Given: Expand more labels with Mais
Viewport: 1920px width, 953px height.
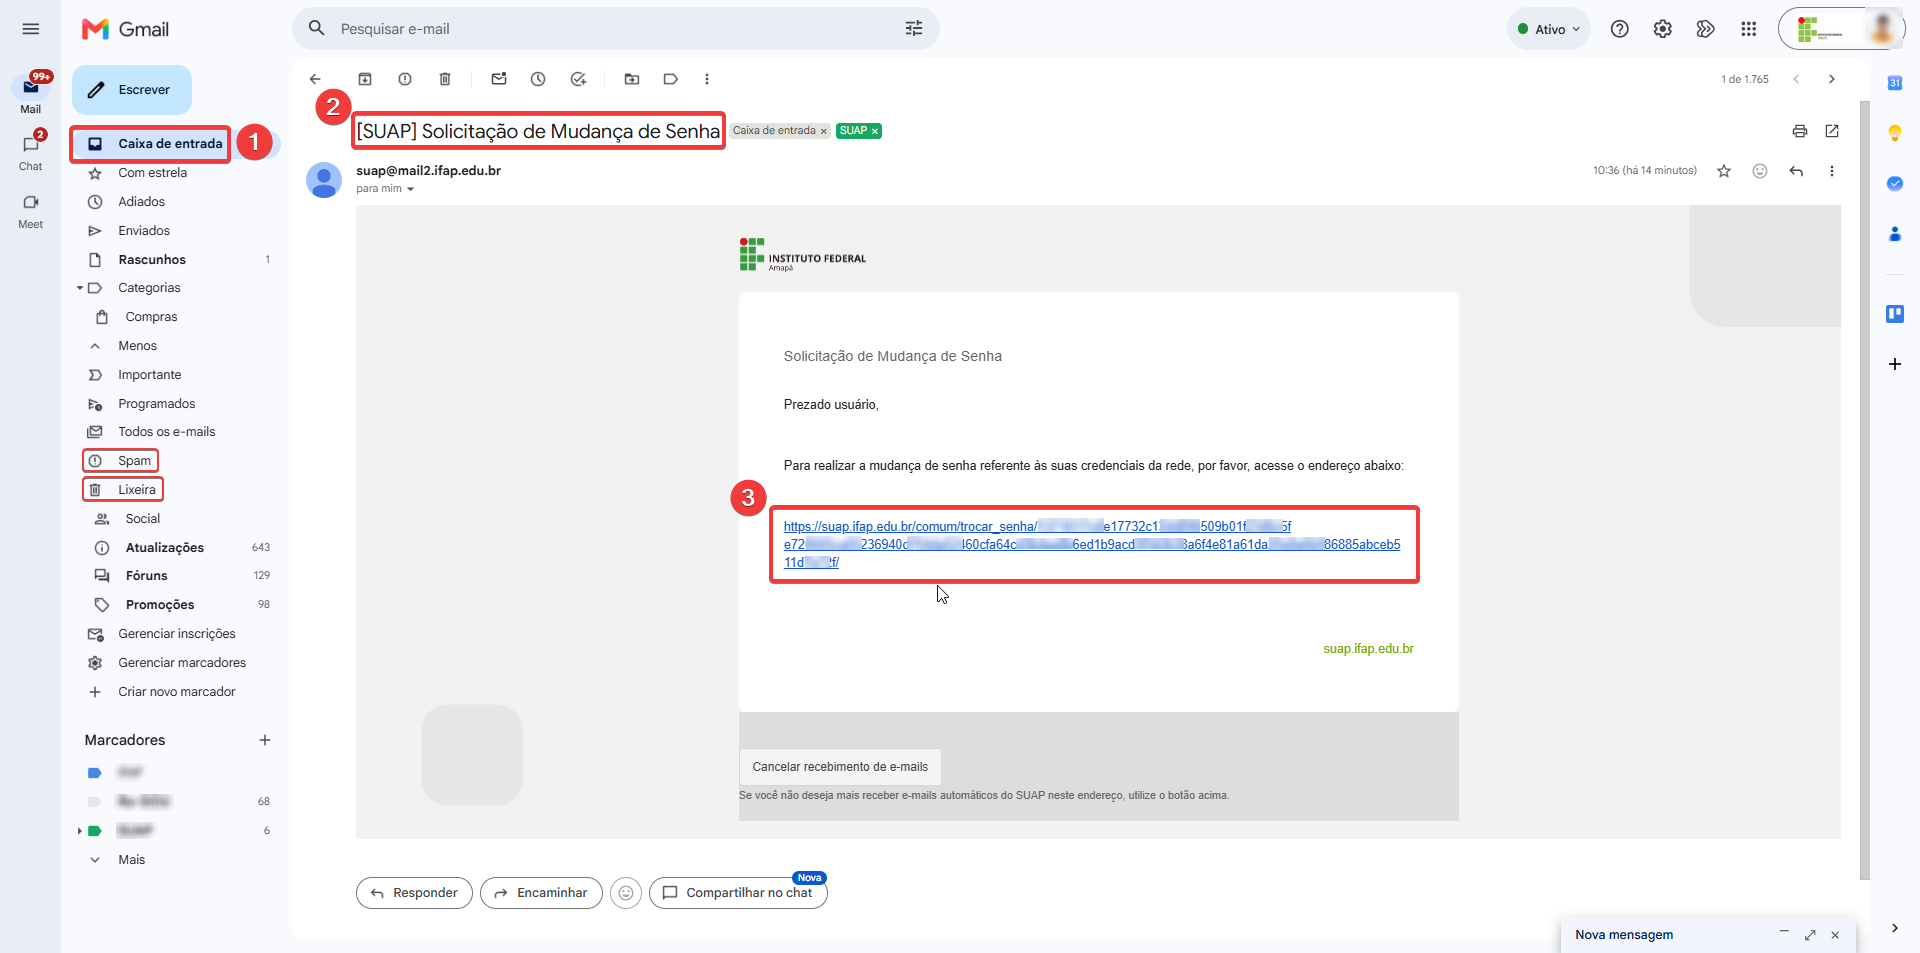Looking at the screenshot, I should pyautogui.click(x=131, y=860).
